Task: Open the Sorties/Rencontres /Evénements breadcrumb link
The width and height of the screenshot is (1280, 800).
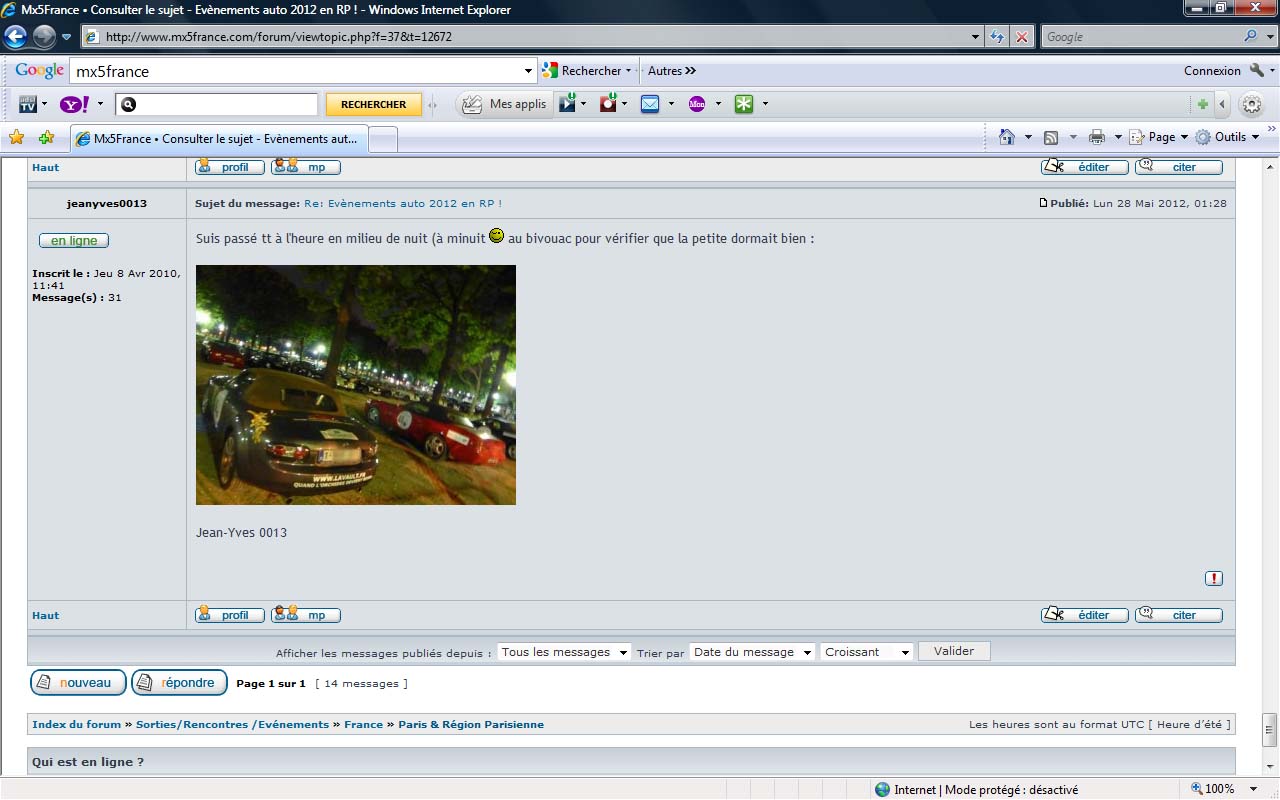Action: click(x=232, y=724)
